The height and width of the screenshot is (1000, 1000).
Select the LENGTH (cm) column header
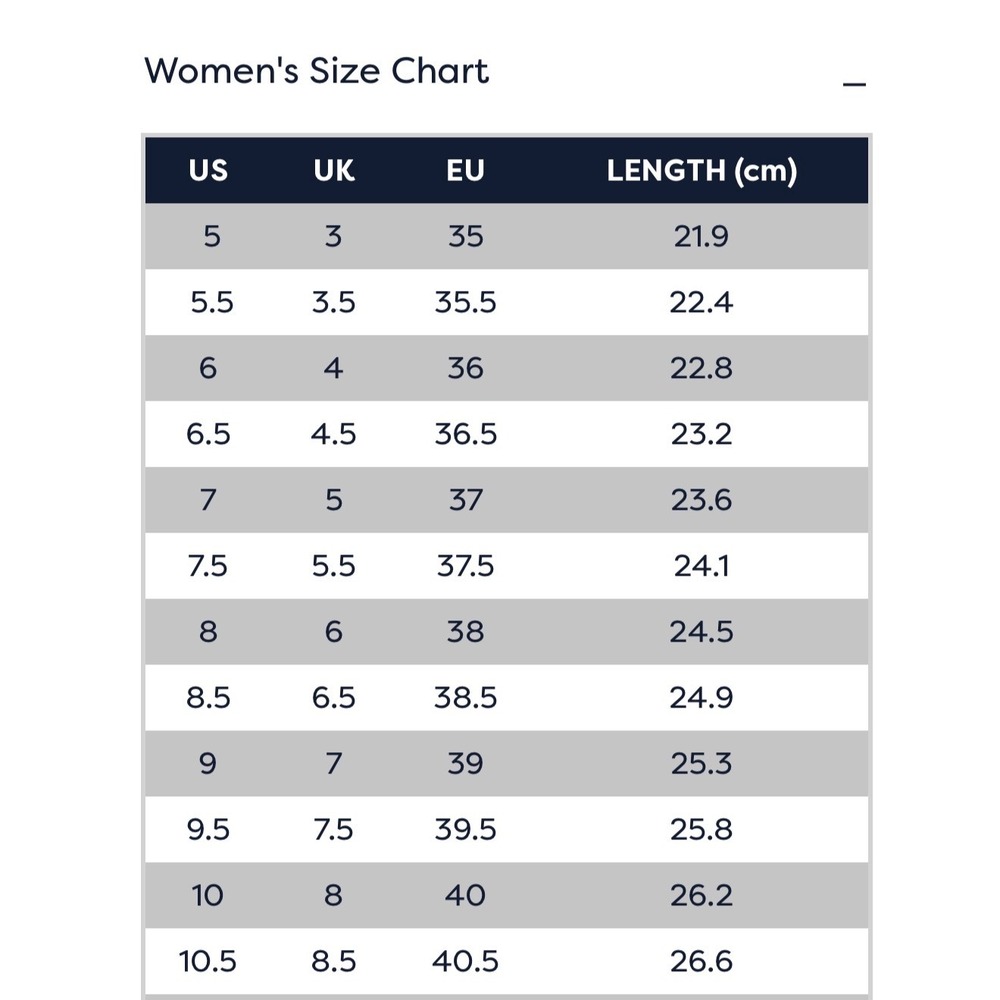click(x=702, y=171)
